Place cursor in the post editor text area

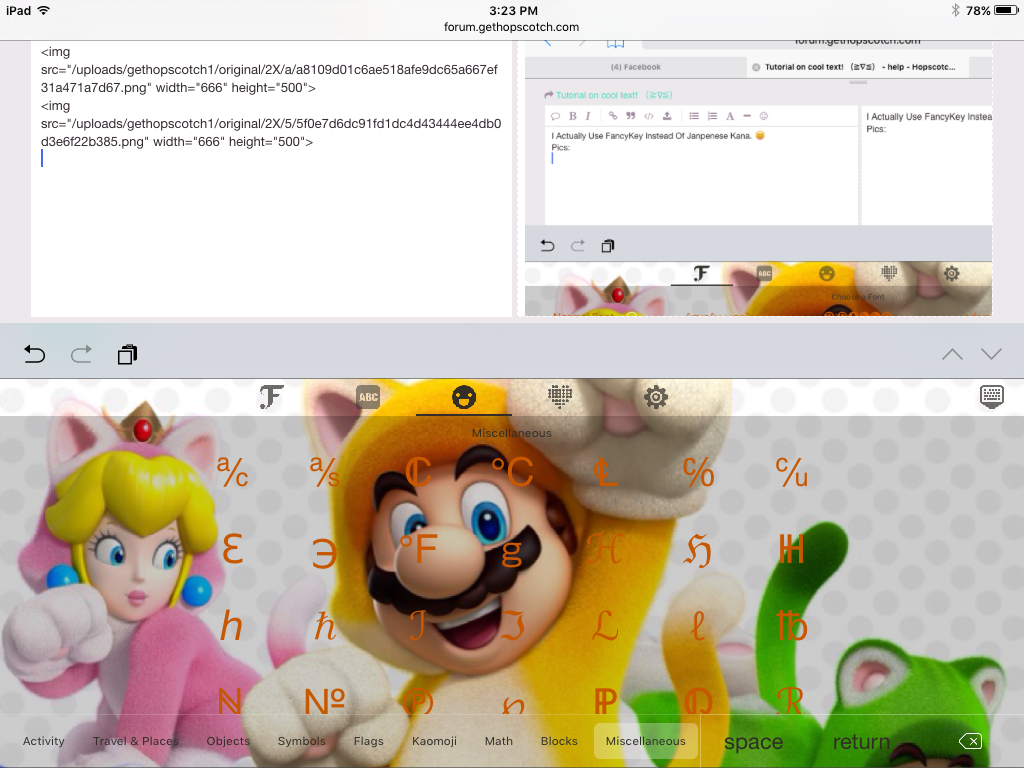[271, 178]
